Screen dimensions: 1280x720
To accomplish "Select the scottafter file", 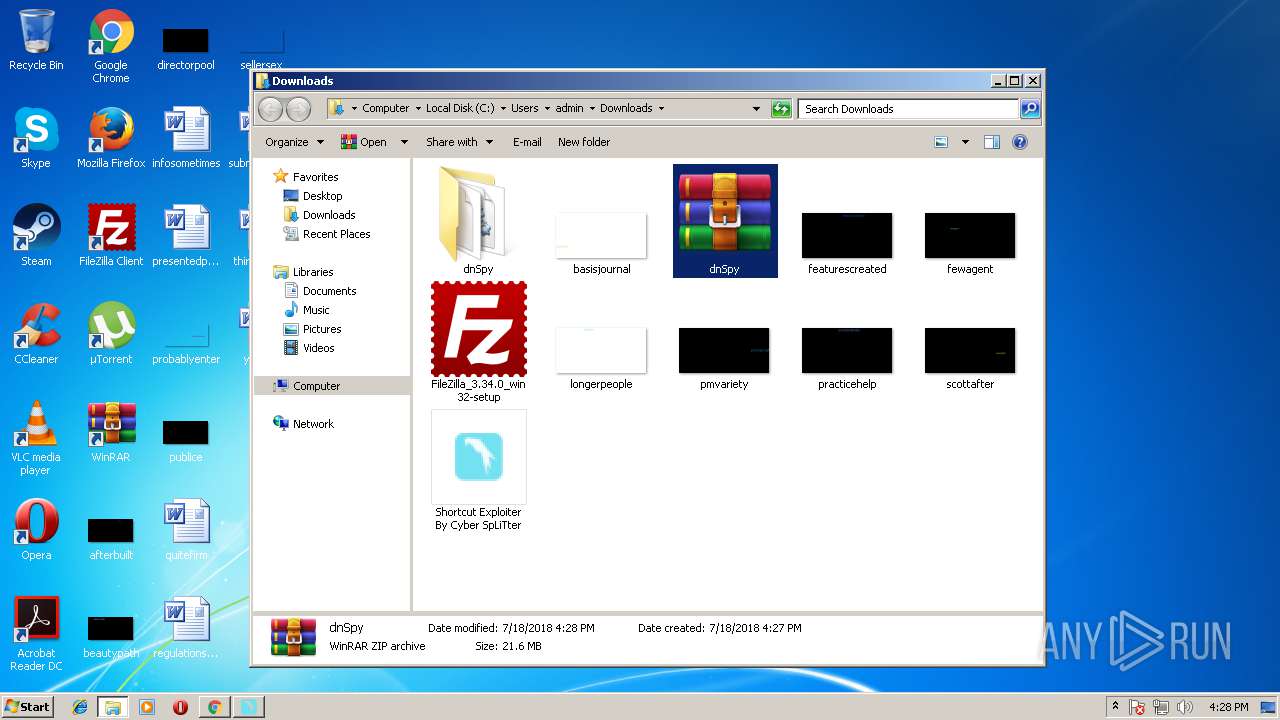I will [970, 358].
